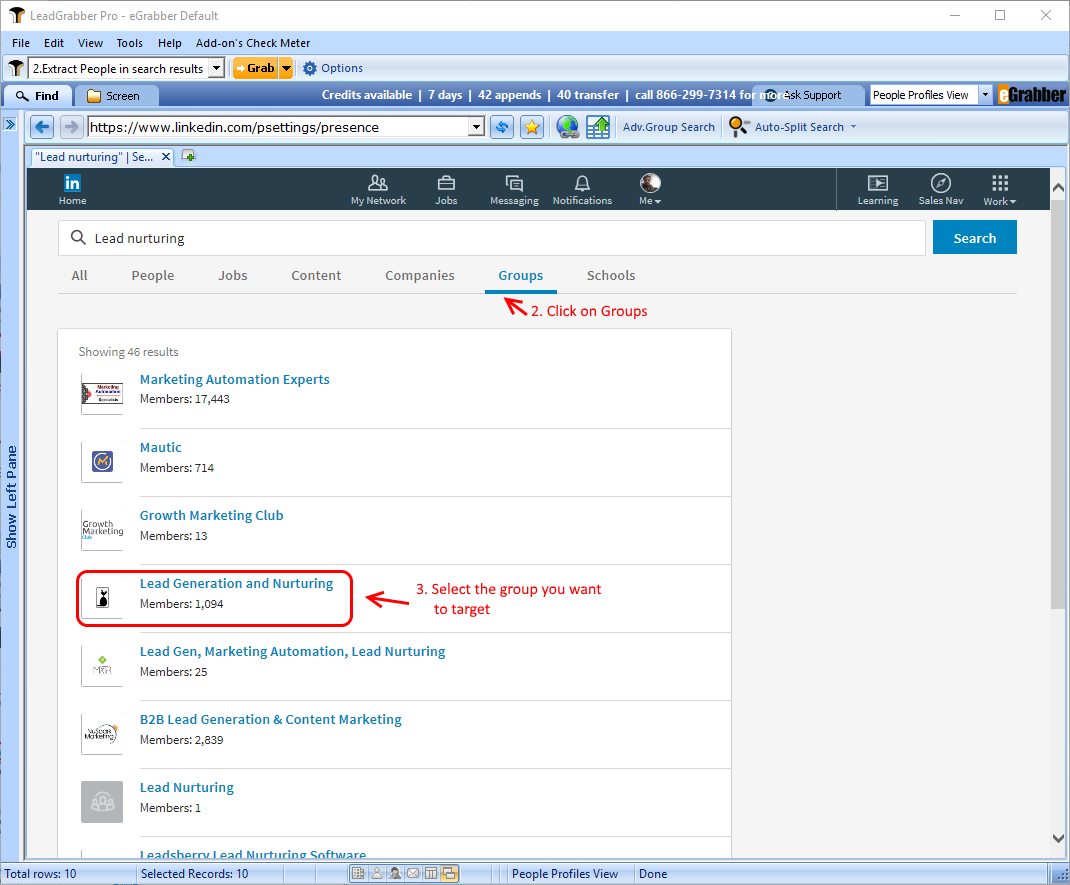The width and height of the screenshot is (1070, 885).
Task: Click the LeadGrabber mushroom icon in toolbar
Action: tap(16, 68)
